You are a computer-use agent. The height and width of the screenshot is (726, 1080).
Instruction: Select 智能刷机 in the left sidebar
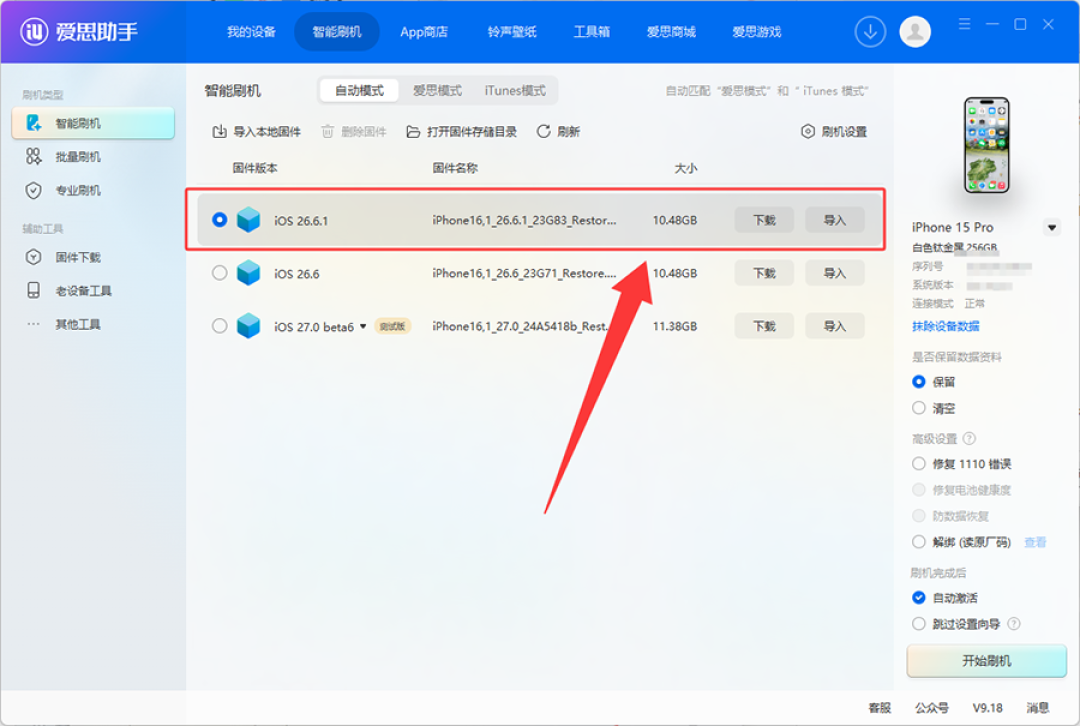pyautogui.click(x=93, y=123)
